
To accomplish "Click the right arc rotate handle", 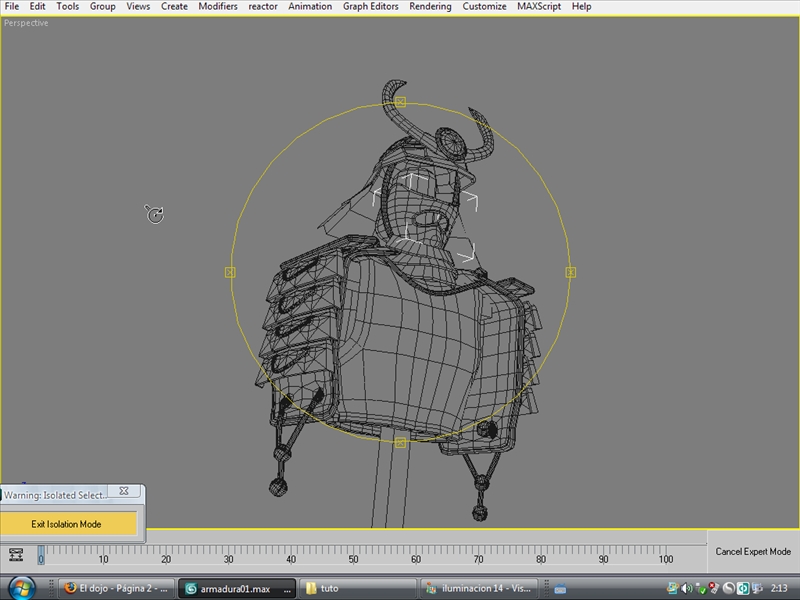I will tap(570, 272).
